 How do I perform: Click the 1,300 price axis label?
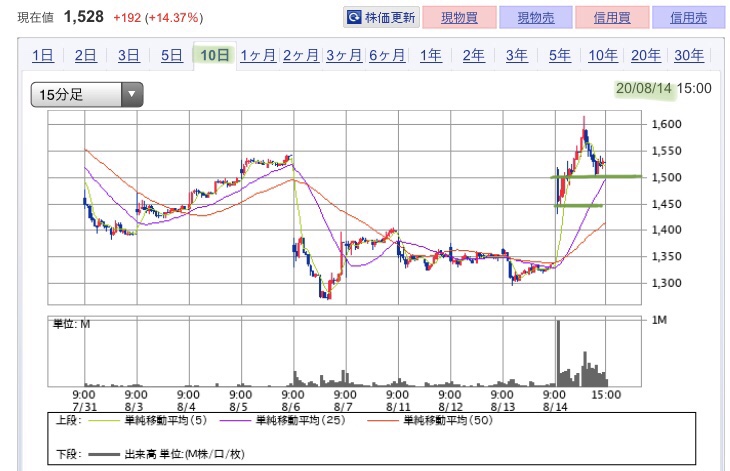666,283
